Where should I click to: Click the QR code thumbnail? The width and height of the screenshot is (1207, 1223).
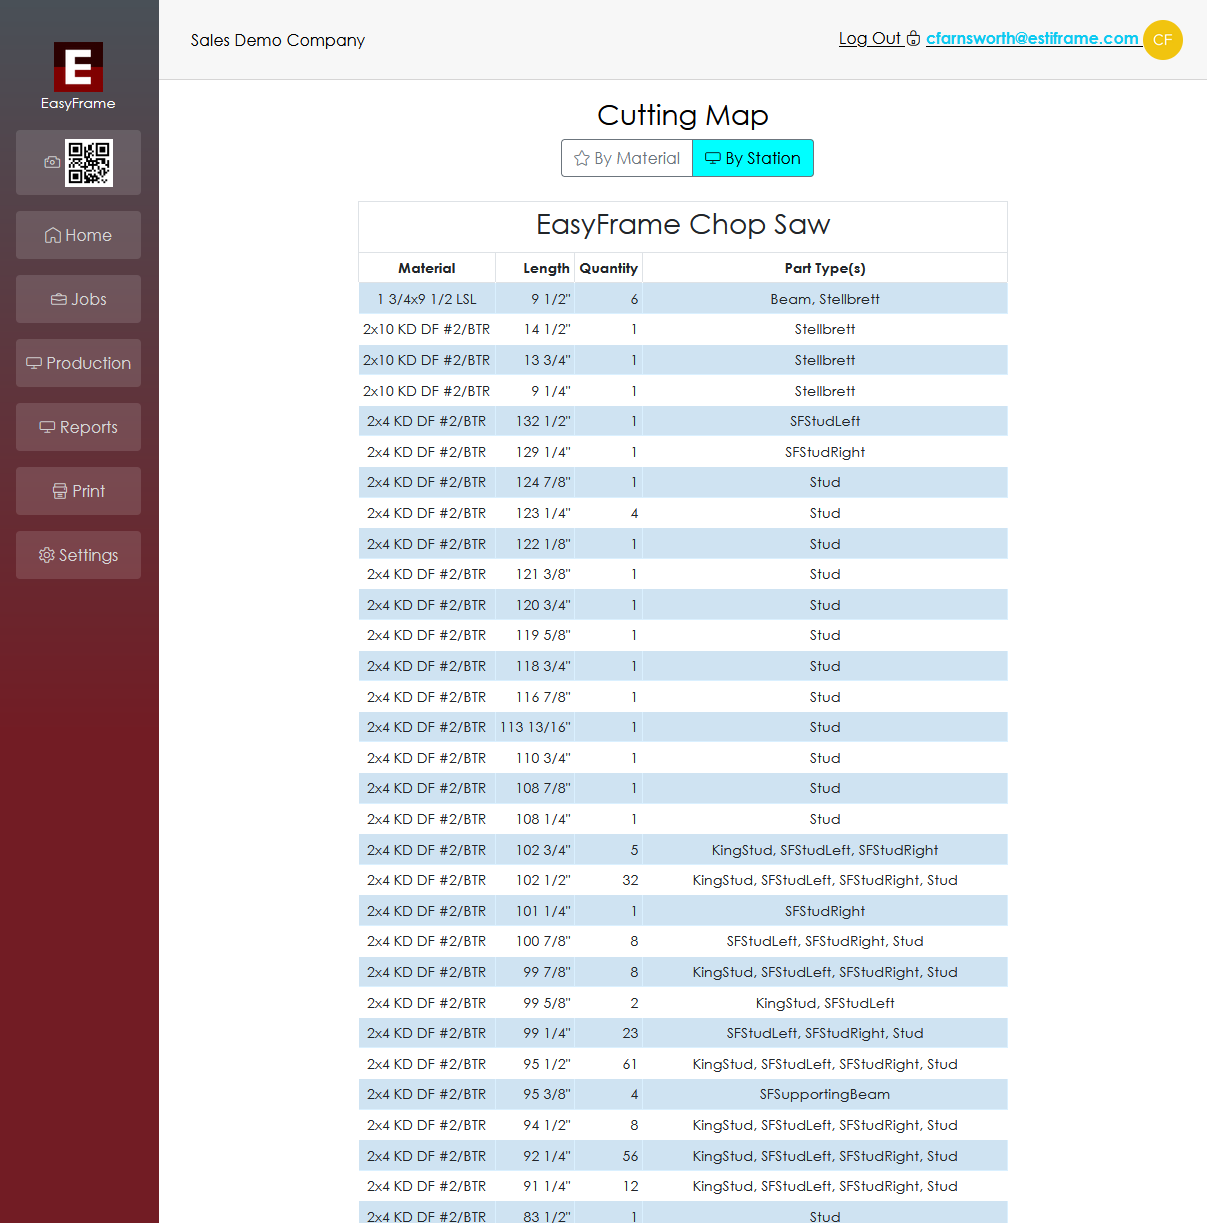(90, 161)
